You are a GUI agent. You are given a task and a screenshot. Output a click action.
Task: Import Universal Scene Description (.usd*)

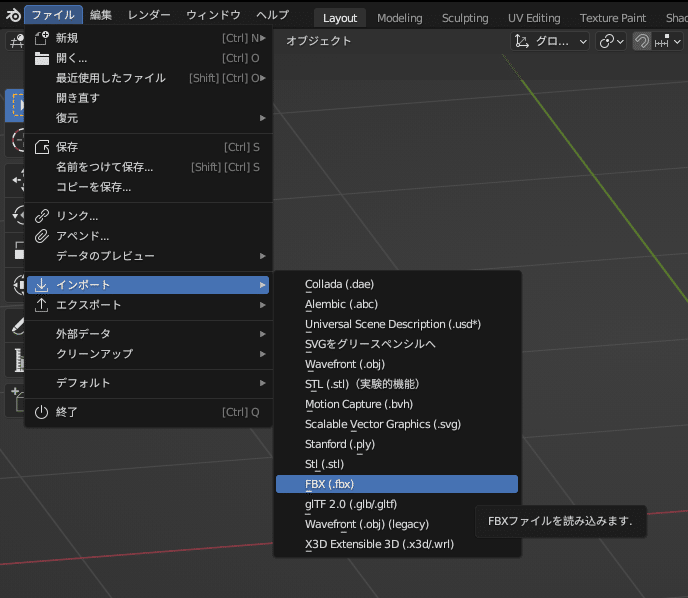[x=397, y=324]
